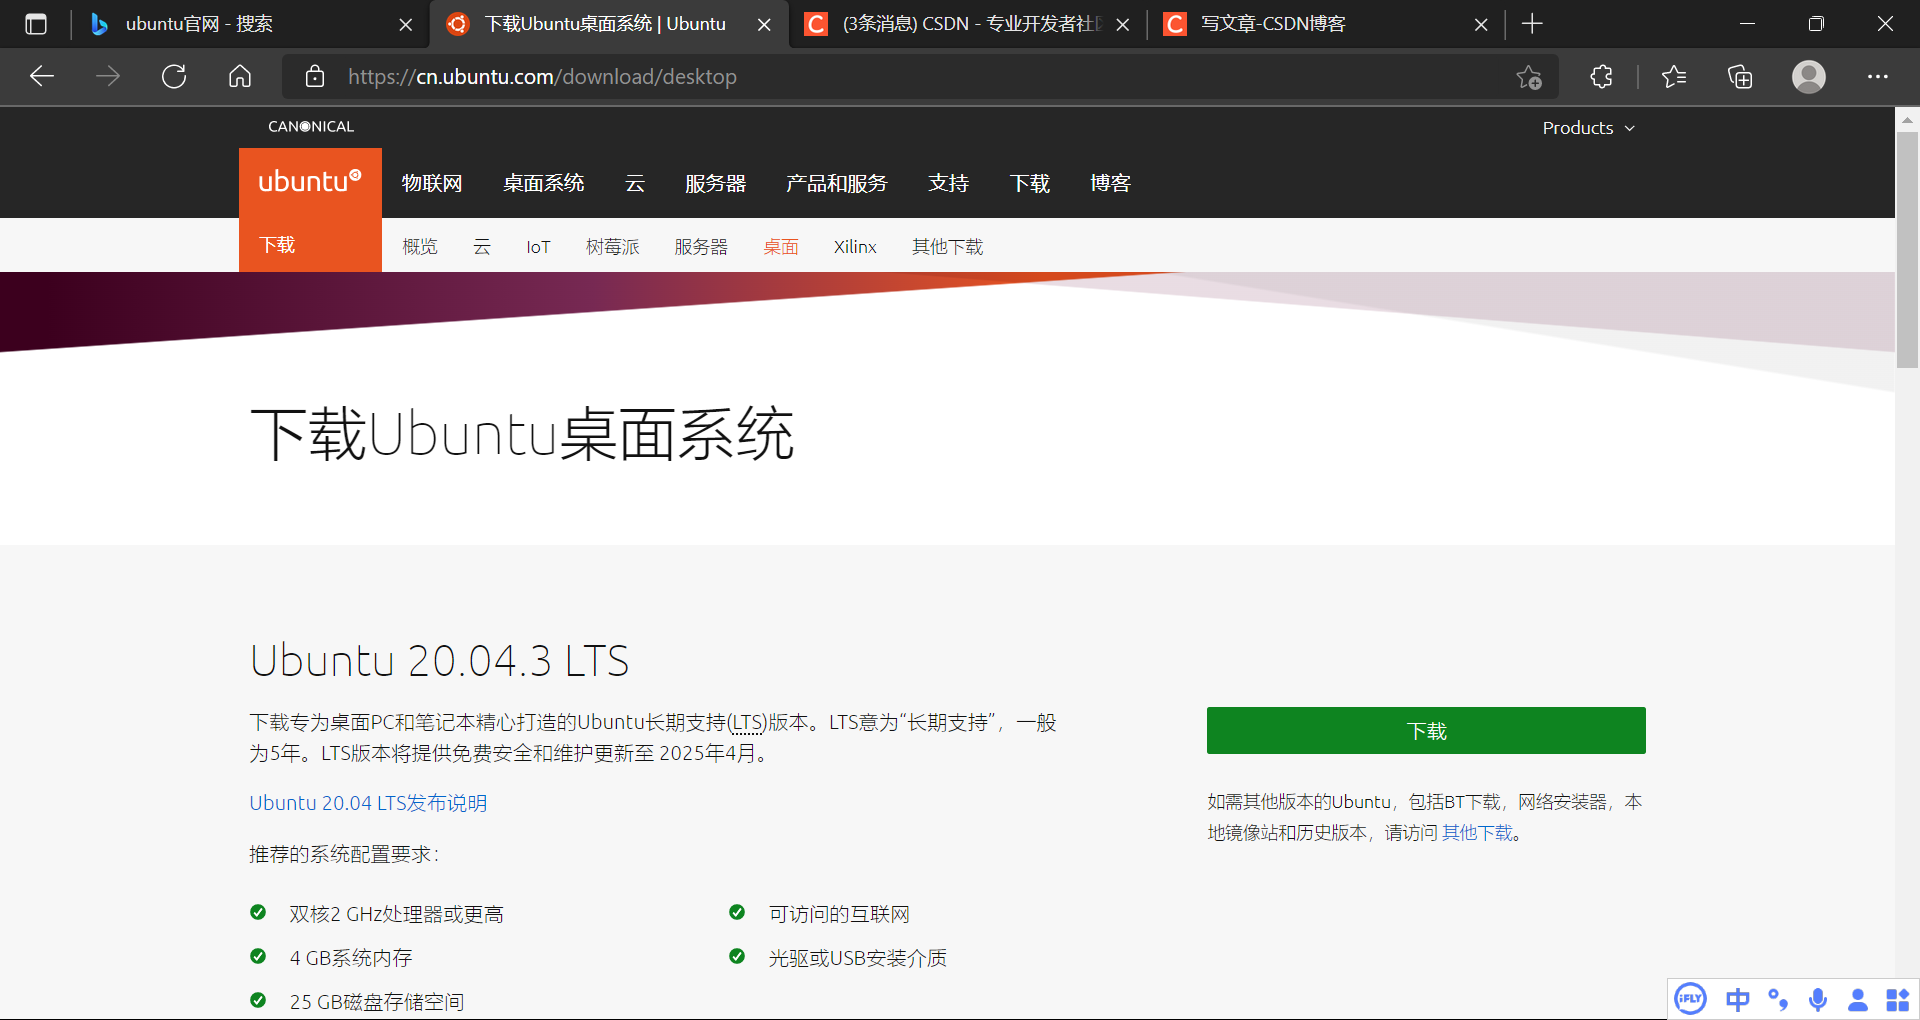This screenshot has width=1920, height=1020.
Task: Open the extensions puzzle icon
Action: click(1601, 77)
